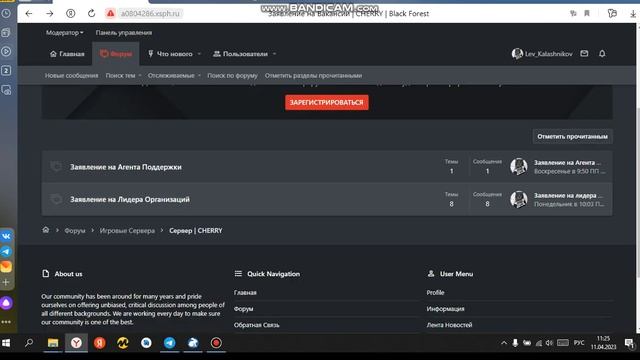The height and width of the screenshot is (360, 640).
Task: Open Alice assistant purple sidebar icon
Action: tap(6, 303)
